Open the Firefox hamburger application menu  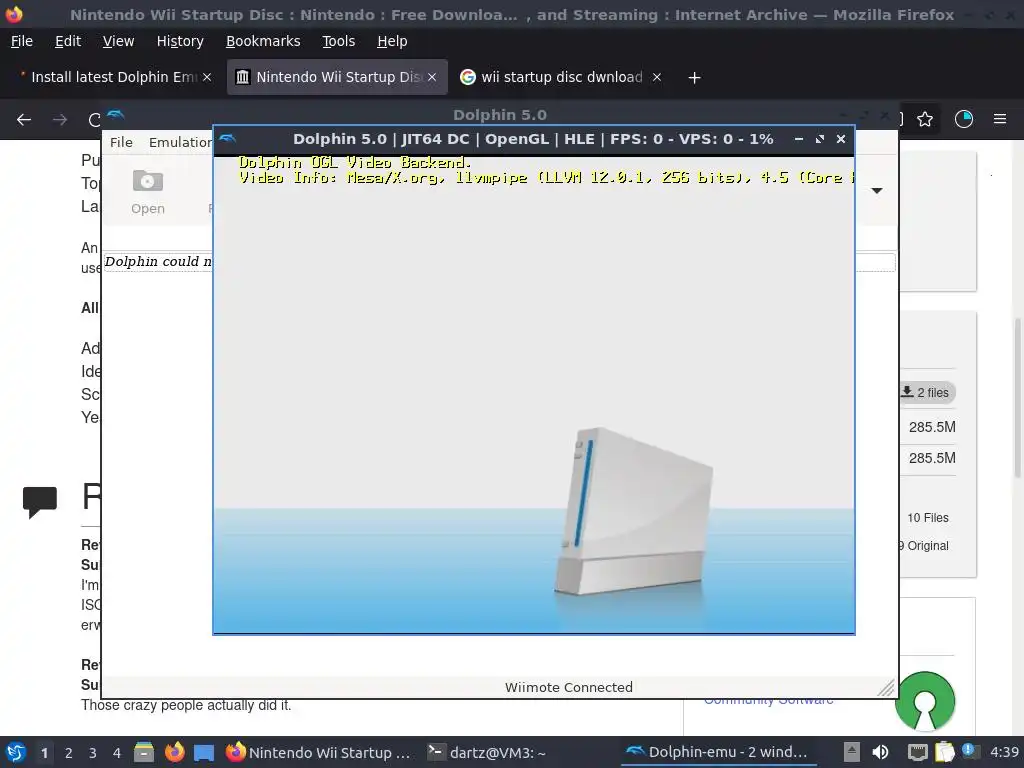[1000, 120]
